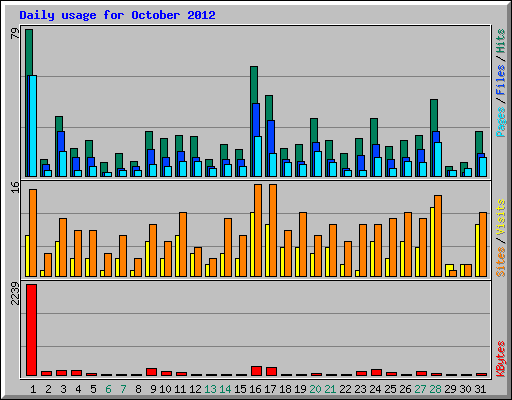Click day label '27' on the x-axis
Viewport: 512px width, 400px height.
pos(420,389)
